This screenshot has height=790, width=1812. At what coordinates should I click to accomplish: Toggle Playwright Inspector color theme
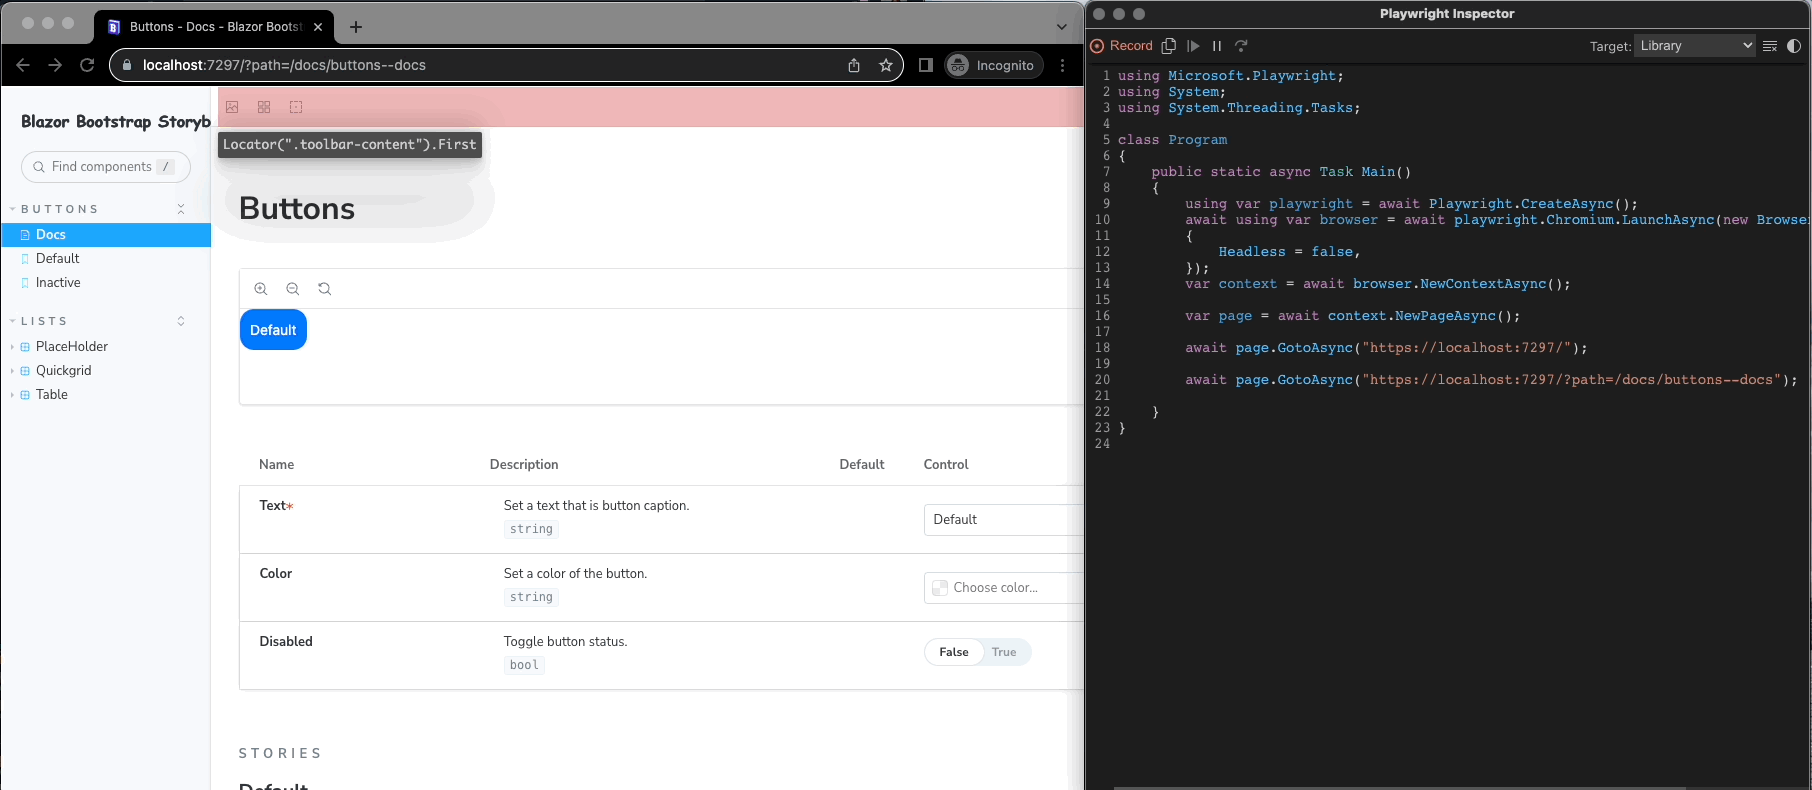coord(1794,46)
